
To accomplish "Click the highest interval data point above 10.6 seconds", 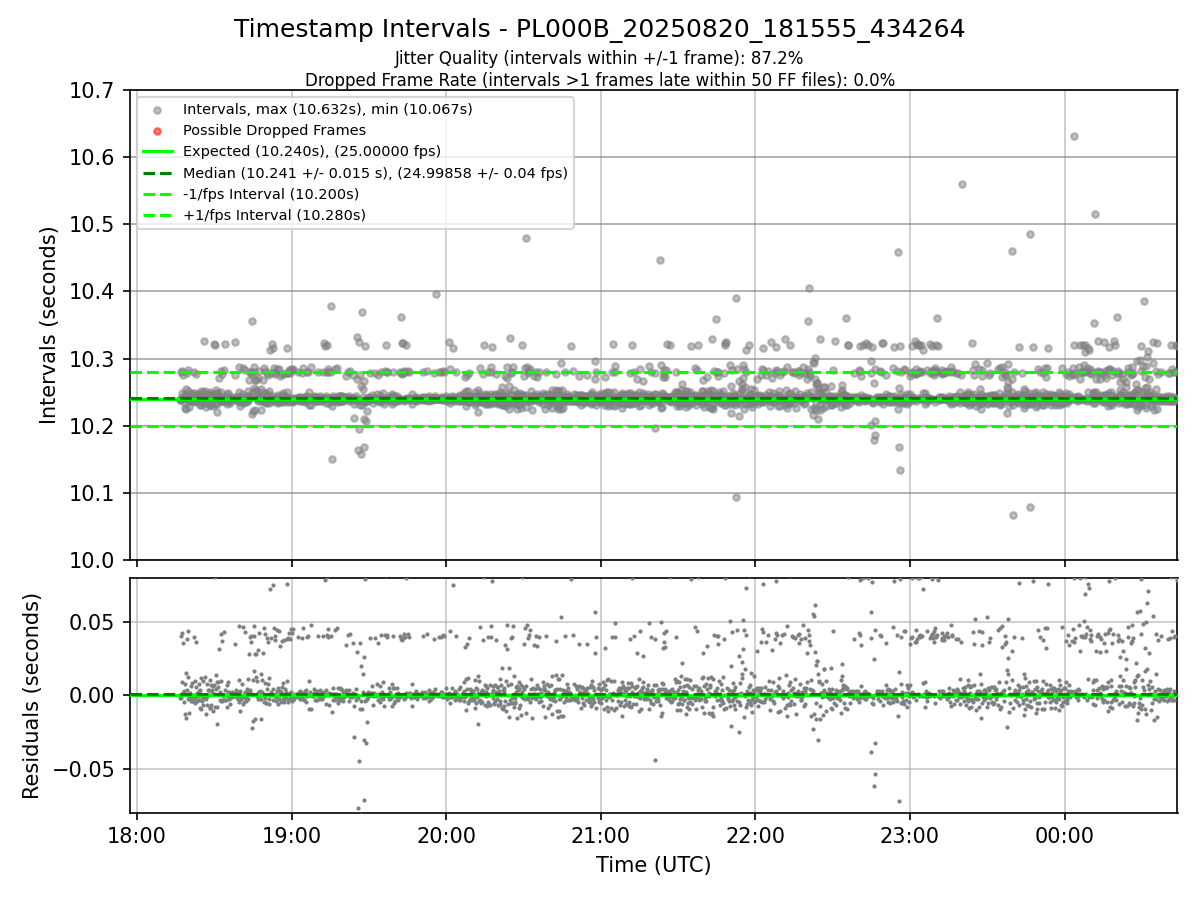I will point(1074,136).
